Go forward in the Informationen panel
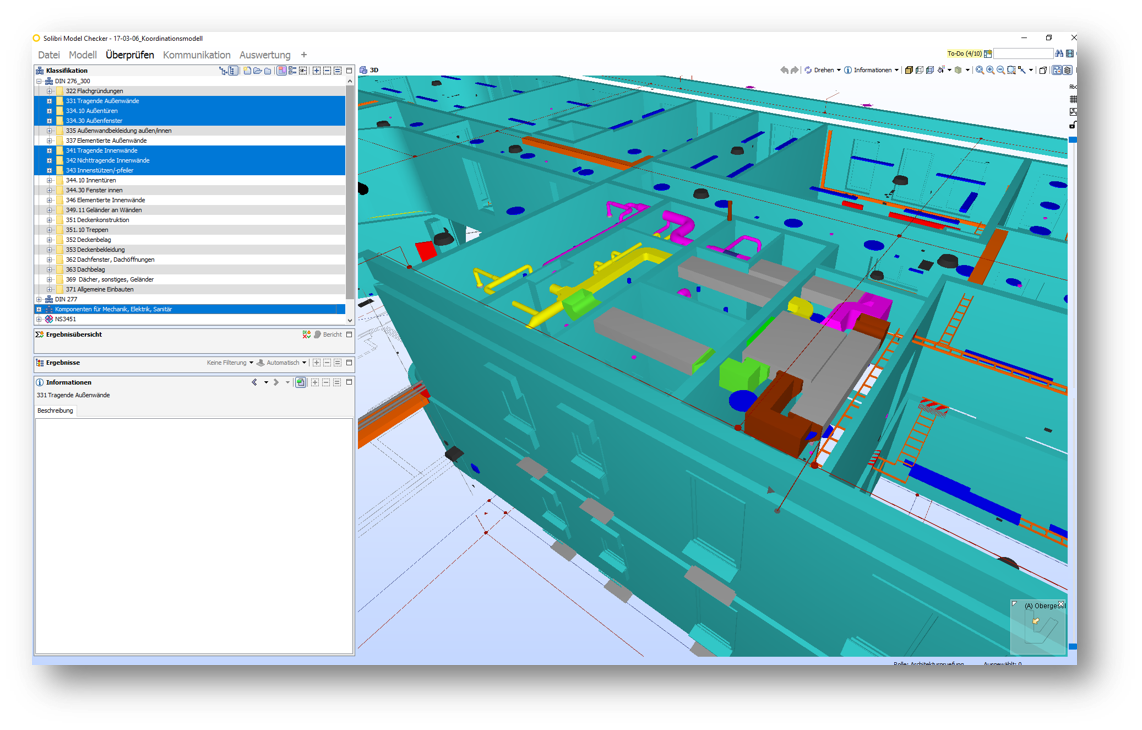The width and height of the screenshot is (1142, 730). click(x=276, y=382)
